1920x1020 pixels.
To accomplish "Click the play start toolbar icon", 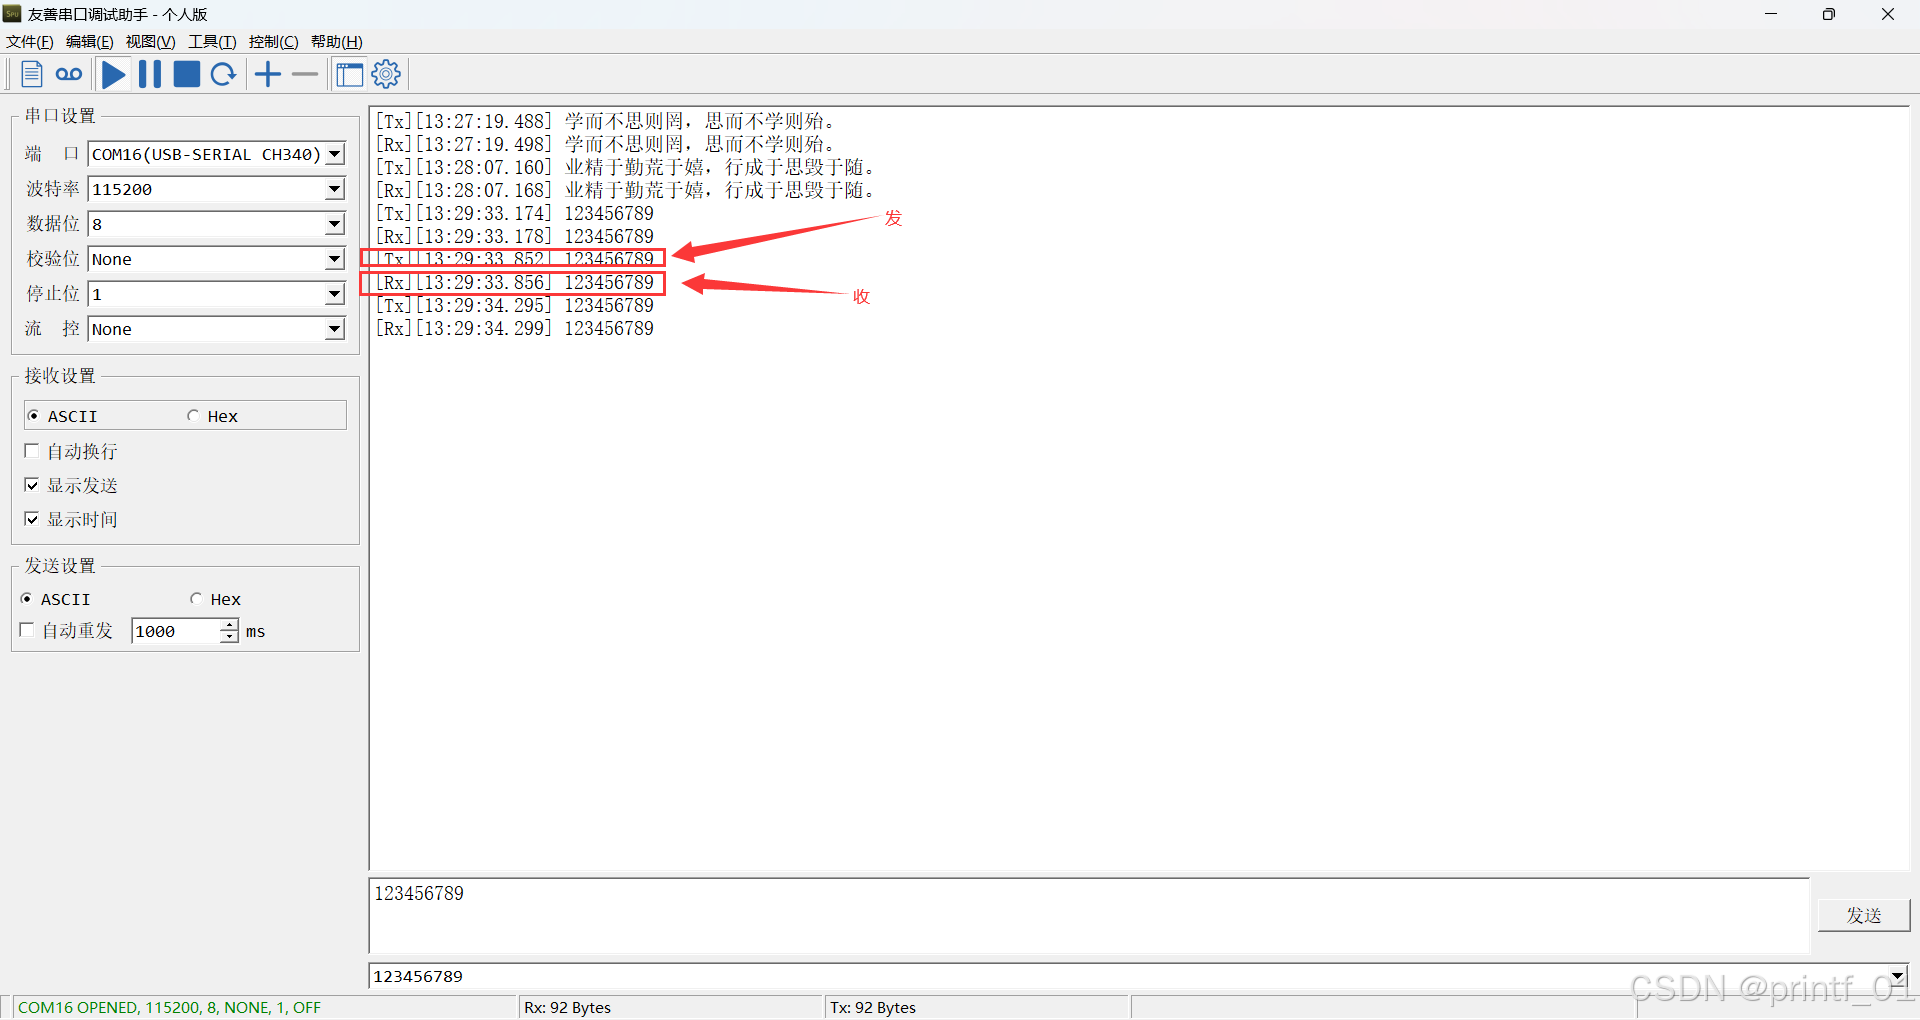I will [x=114, y=74].
